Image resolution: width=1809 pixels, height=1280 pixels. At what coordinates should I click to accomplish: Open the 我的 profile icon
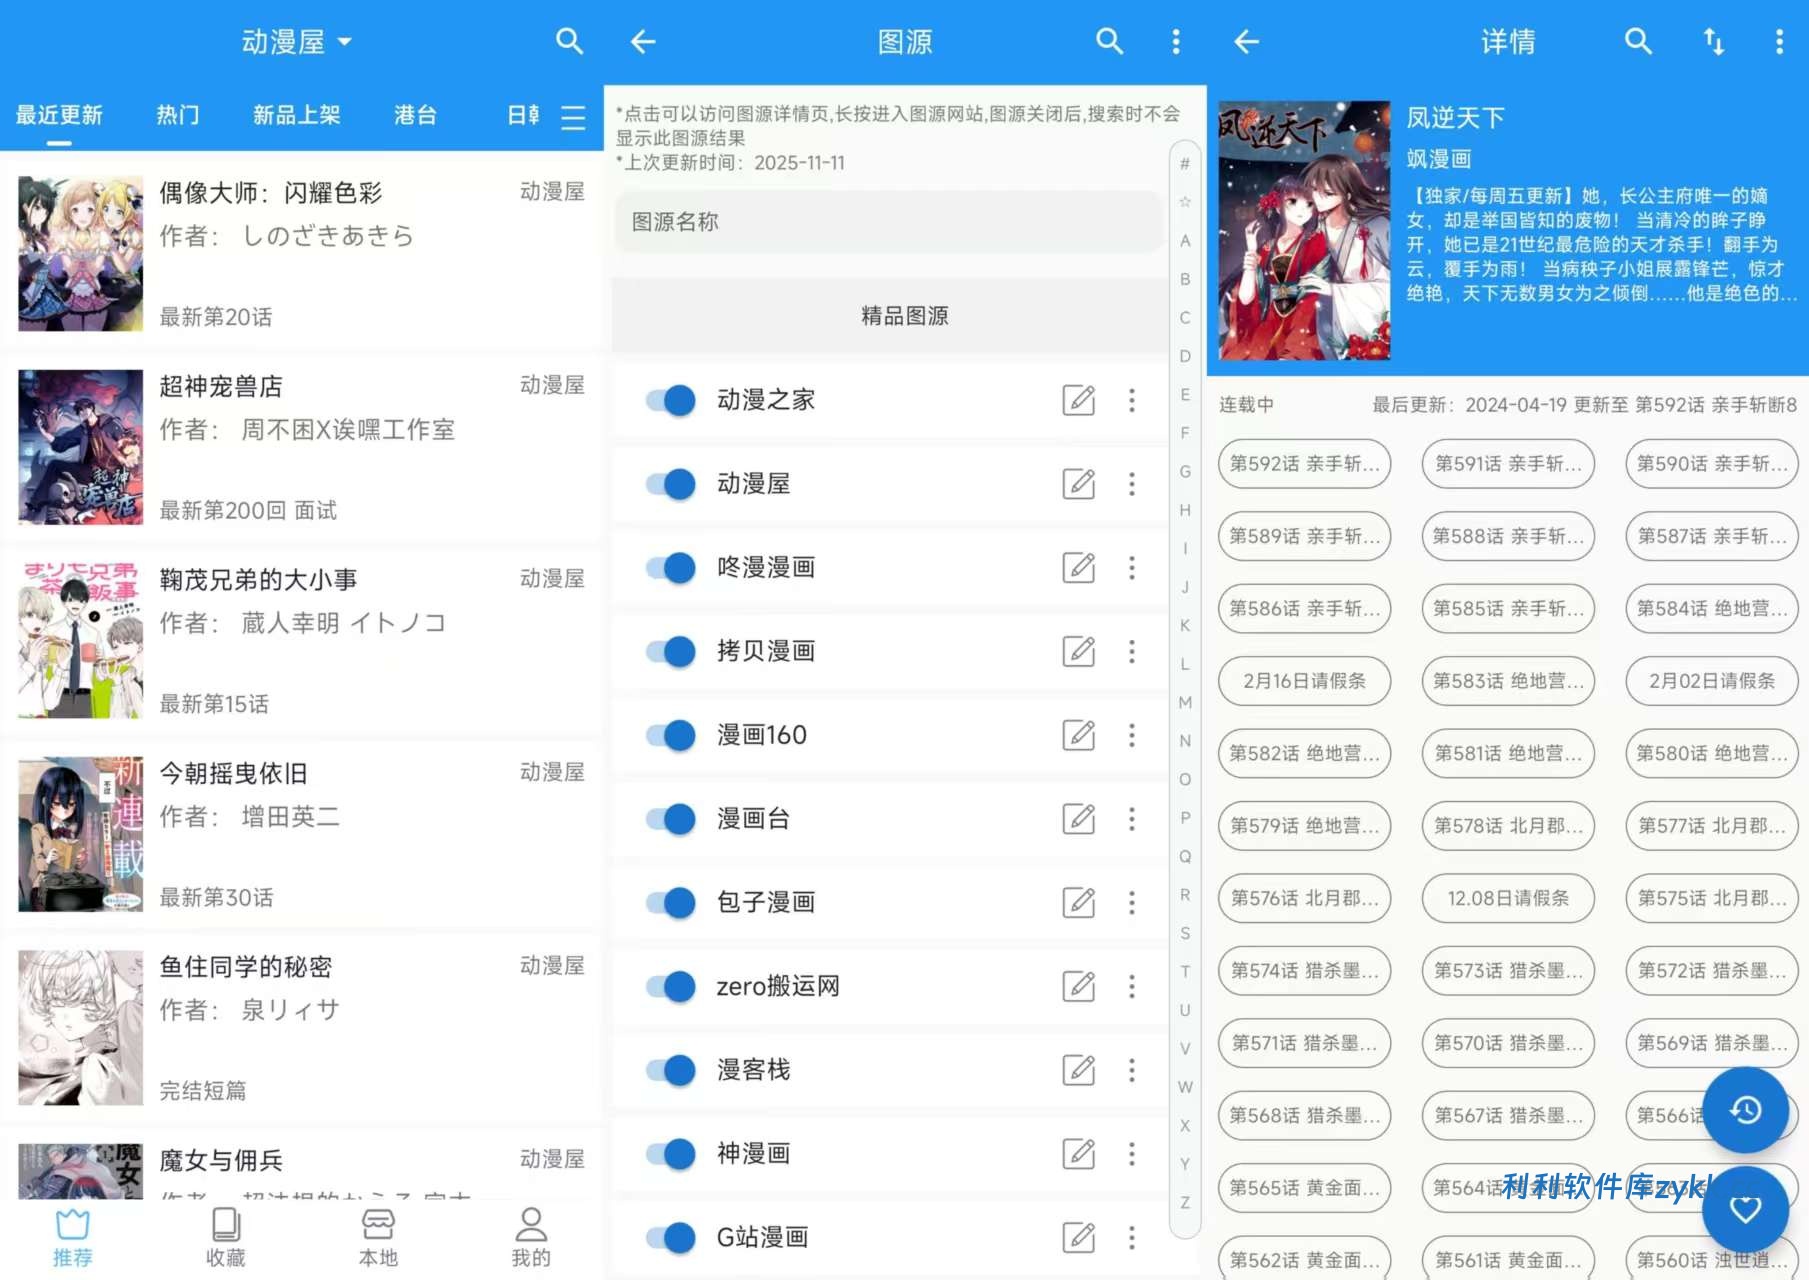530,1236
